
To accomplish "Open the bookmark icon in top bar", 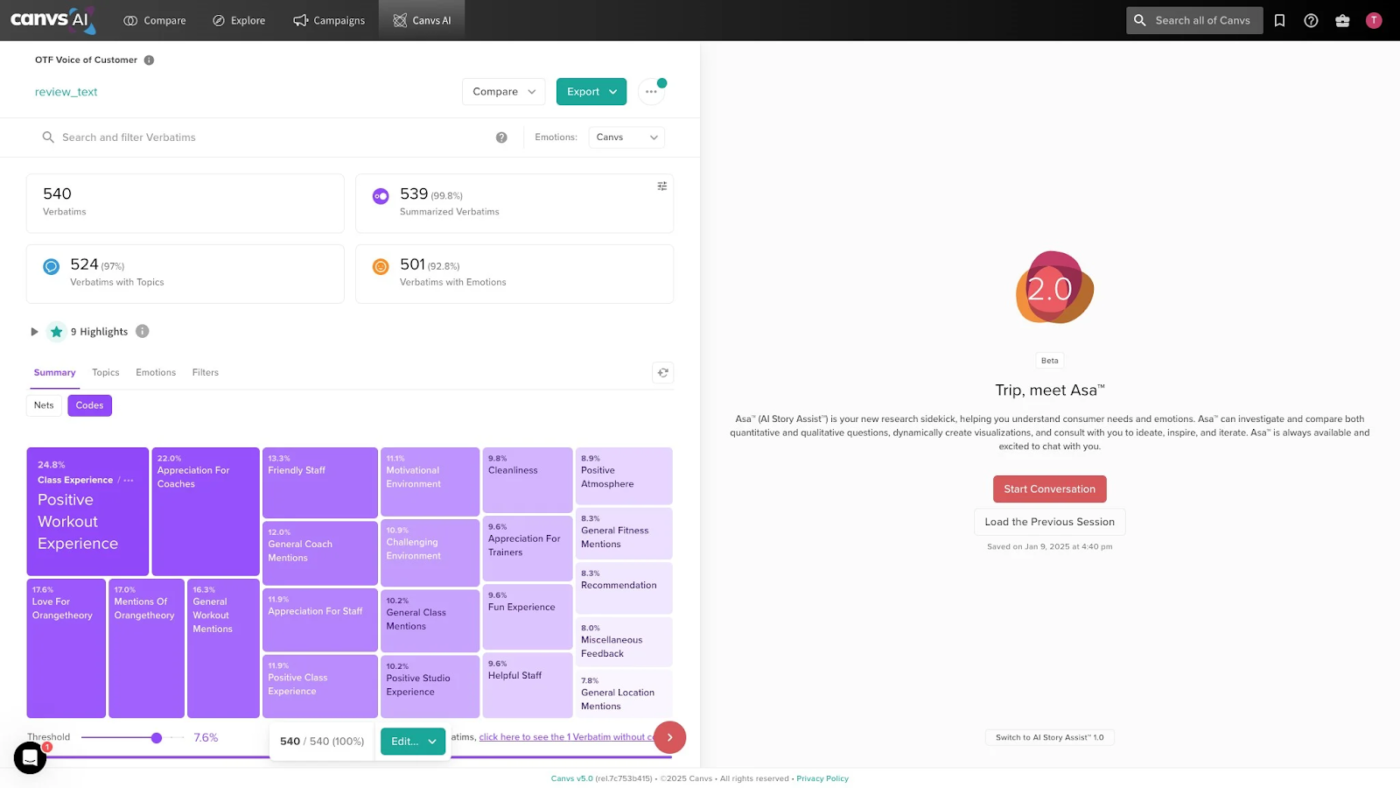I will tap(1279, 20).
